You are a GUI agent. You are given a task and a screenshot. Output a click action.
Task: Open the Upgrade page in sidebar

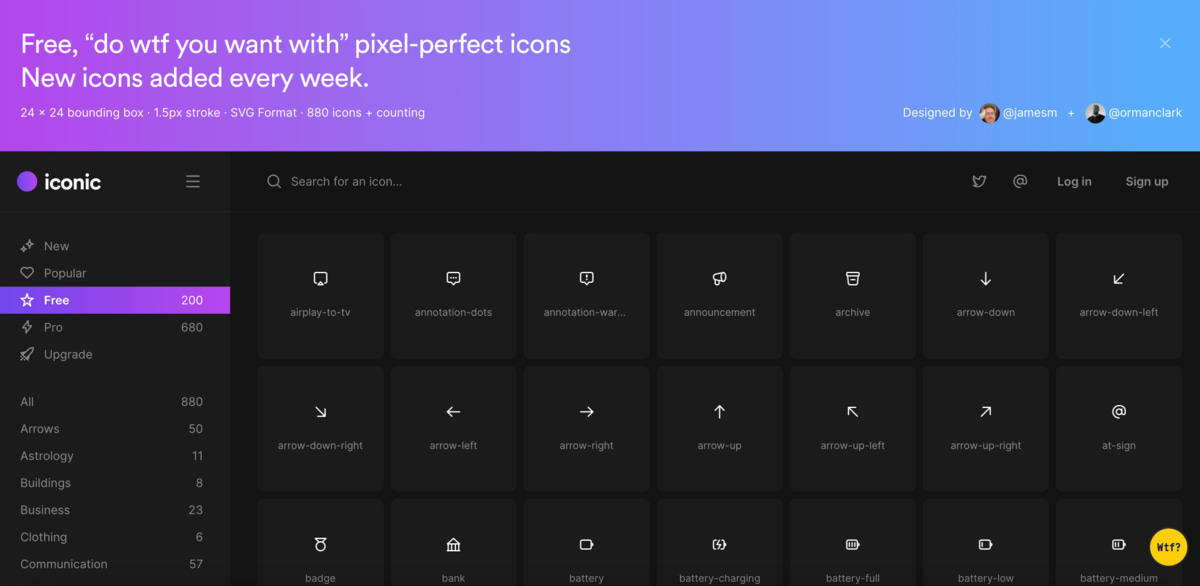click(115, 354)
